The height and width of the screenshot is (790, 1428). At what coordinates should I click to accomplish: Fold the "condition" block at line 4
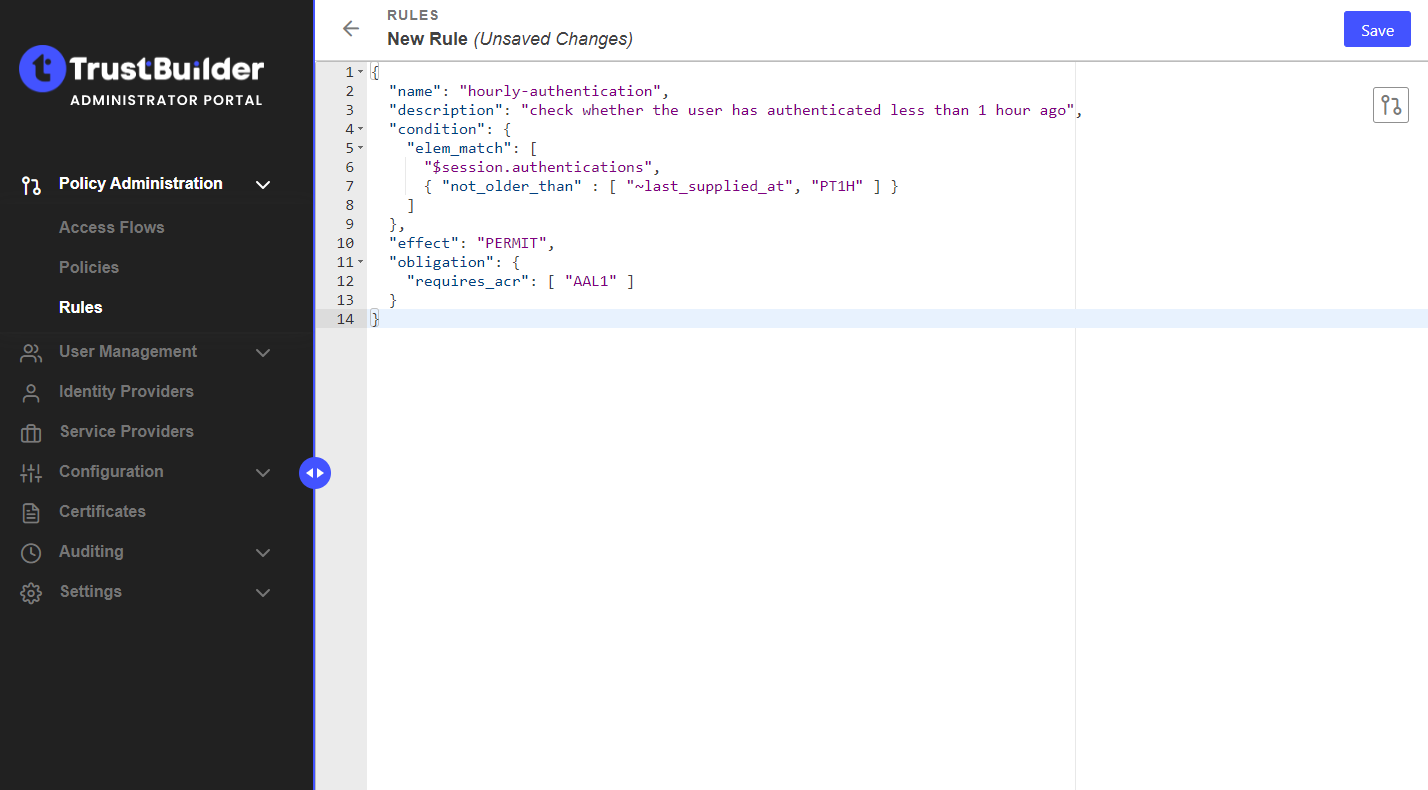[360, 130]
